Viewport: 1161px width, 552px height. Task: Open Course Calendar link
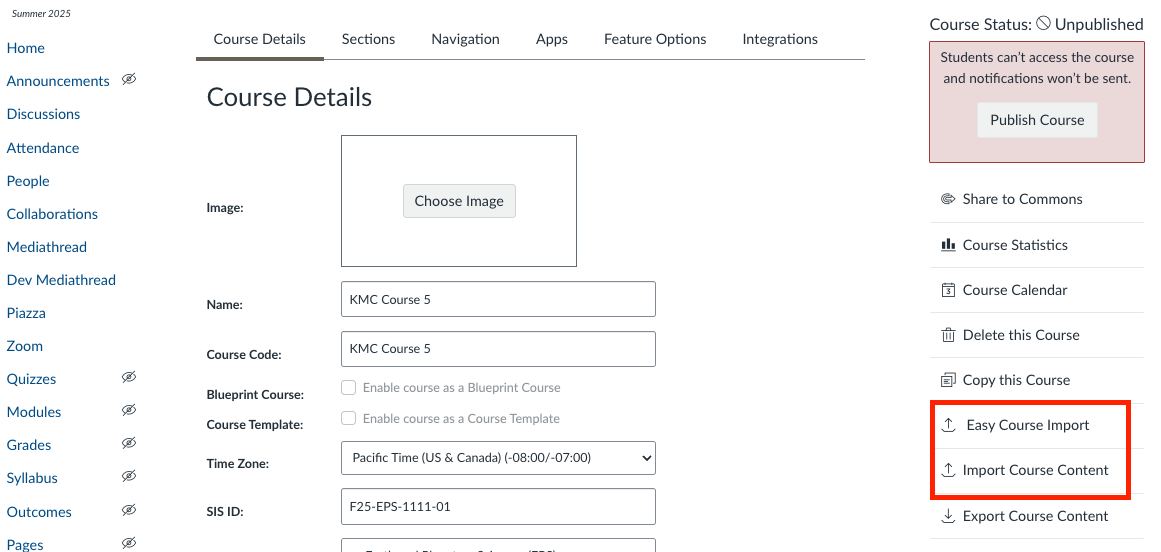1015,290
